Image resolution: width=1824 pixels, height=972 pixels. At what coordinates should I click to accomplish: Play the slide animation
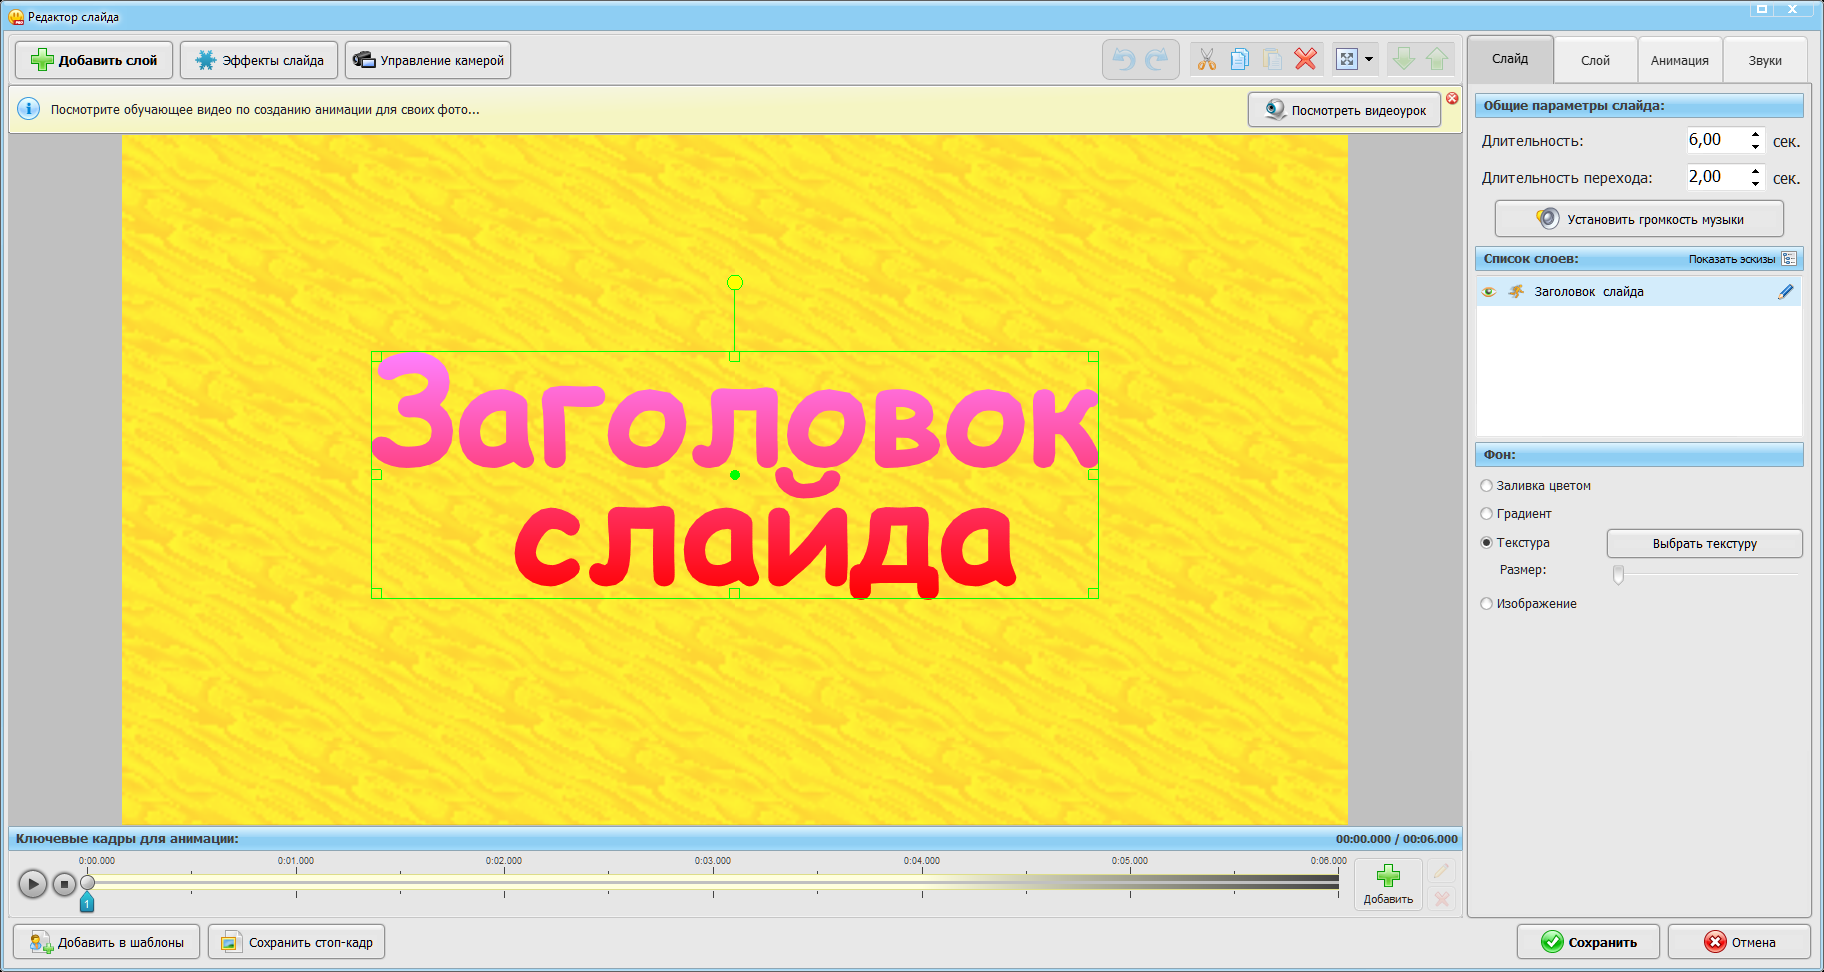point(32,884)
